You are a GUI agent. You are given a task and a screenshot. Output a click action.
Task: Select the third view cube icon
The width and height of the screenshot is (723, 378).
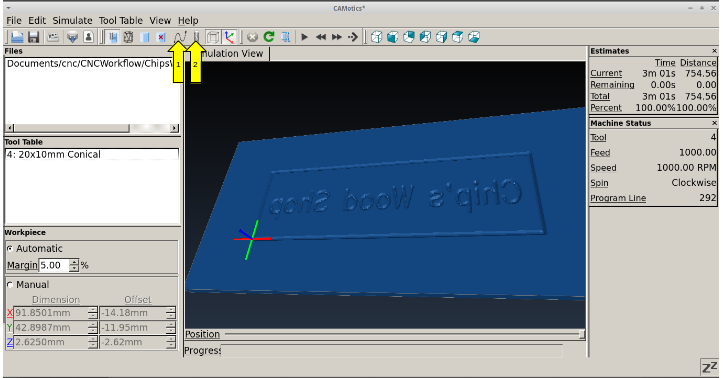pyautogui.click(x=409, y=37)
